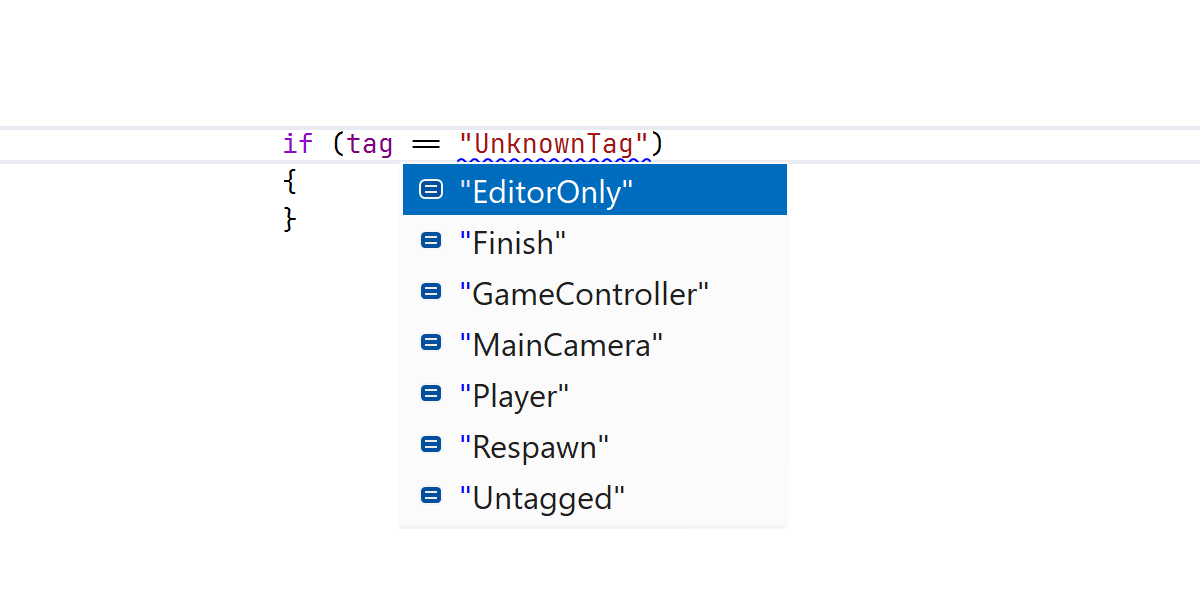Viewport: 1200px width, 602px height.
Task: Click the icon beside "EditorOnly" suggestion
Action: (x=431, y=190)
